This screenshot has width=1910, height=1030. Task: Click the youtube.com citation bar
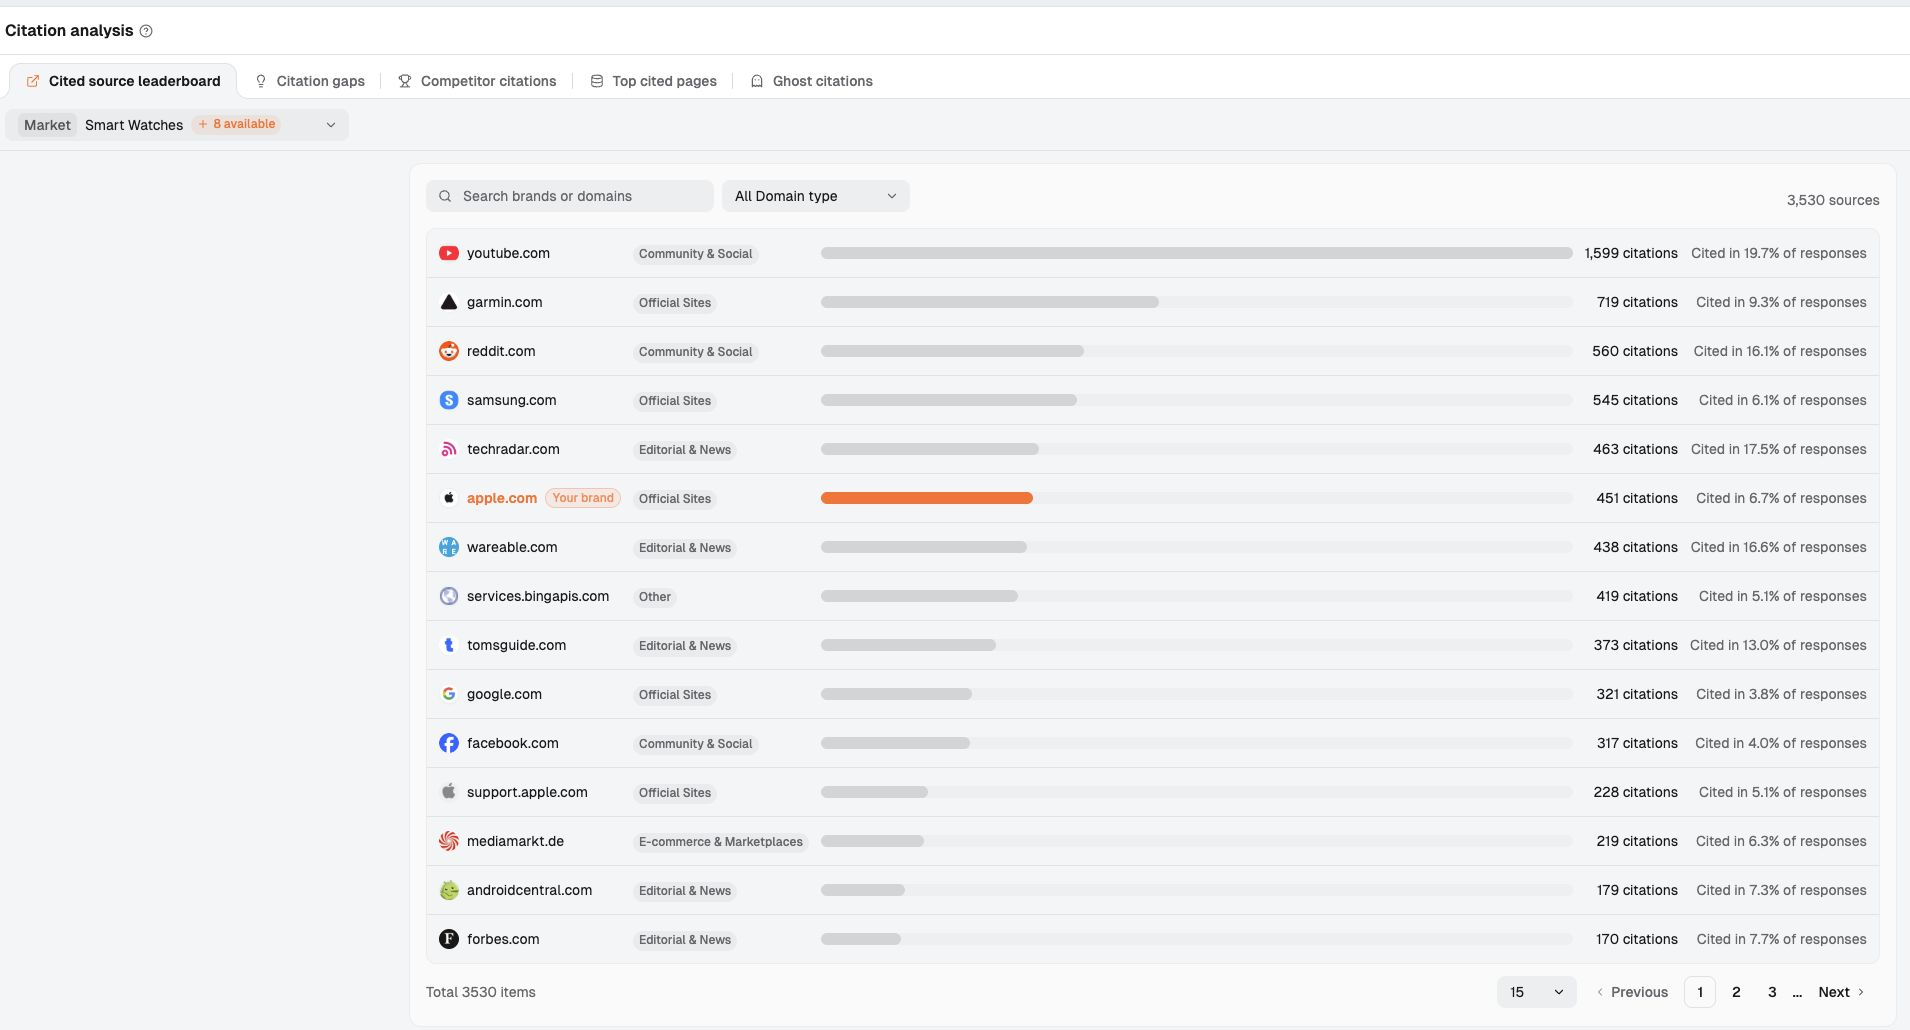[1197, 254]
